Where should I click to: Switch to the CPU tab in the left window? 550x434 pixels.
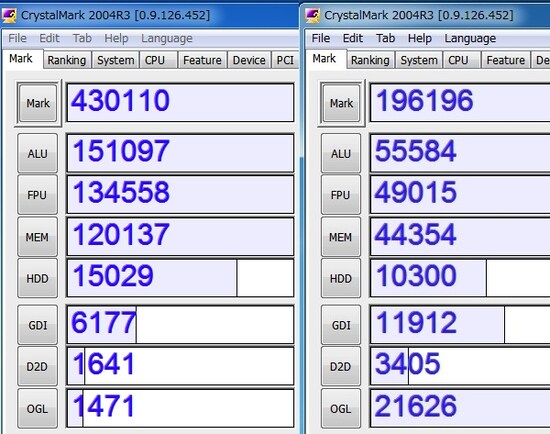[158, 60]
